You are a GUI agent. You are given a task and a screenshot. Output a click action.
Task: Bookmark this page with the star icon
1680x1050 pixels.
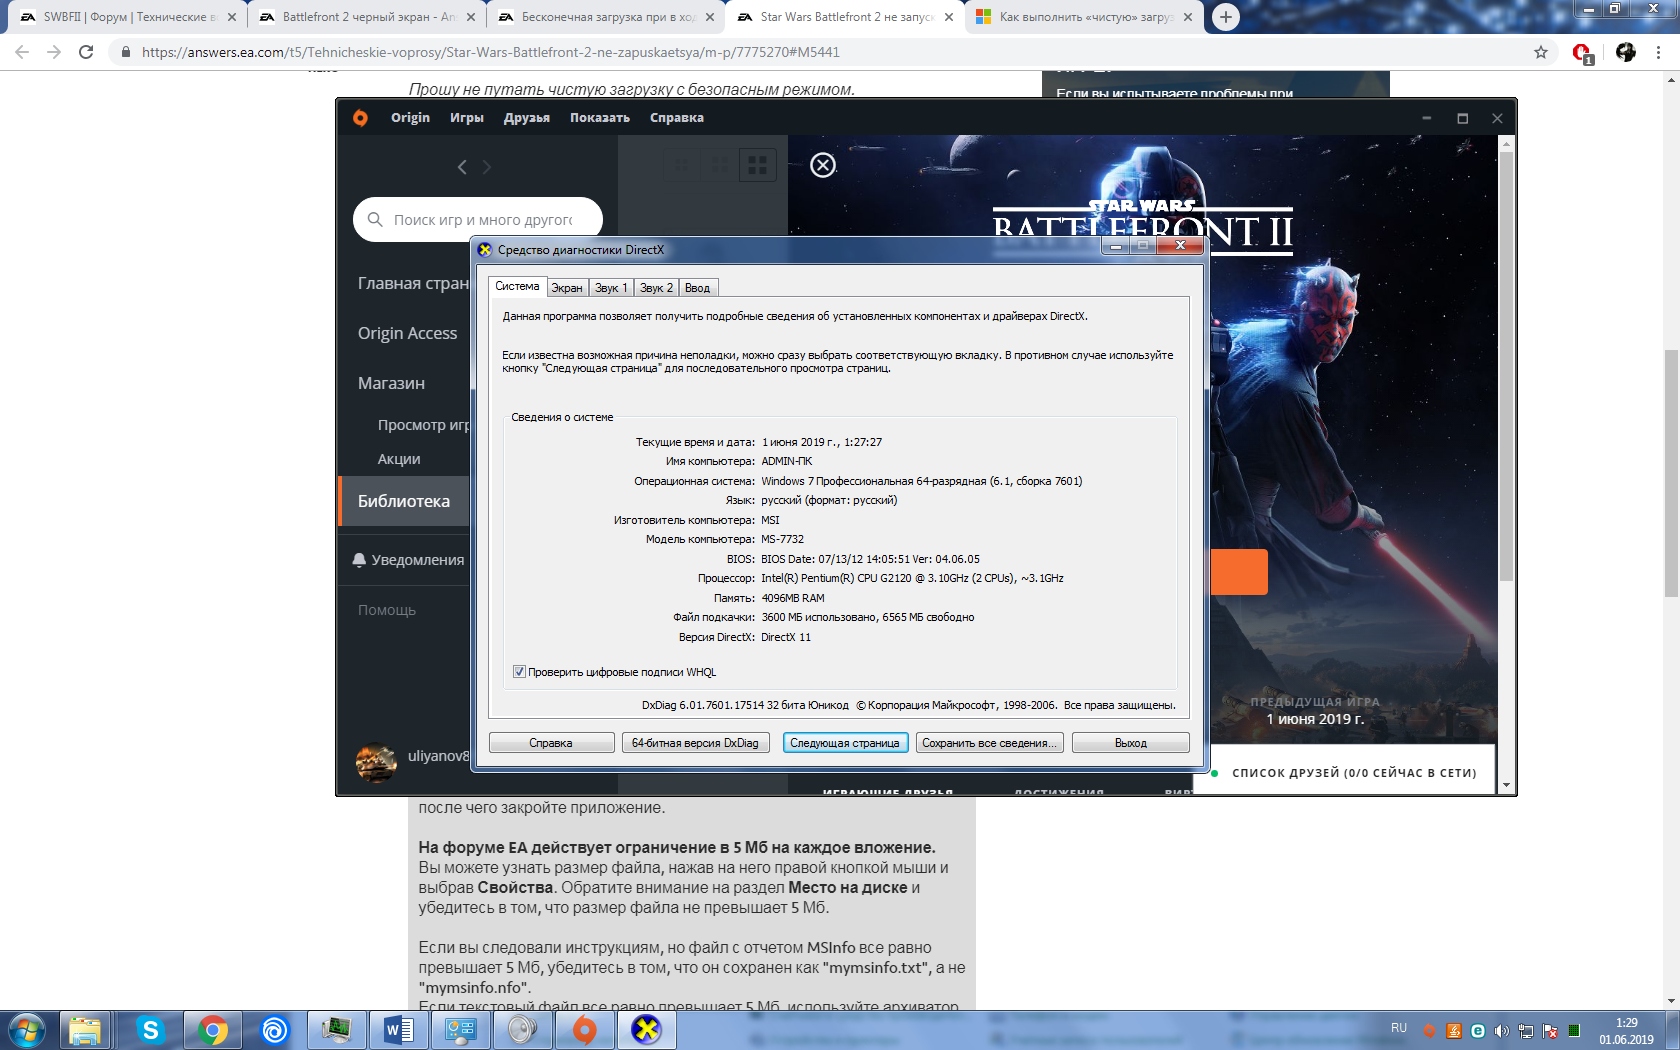pos(1541,52)
